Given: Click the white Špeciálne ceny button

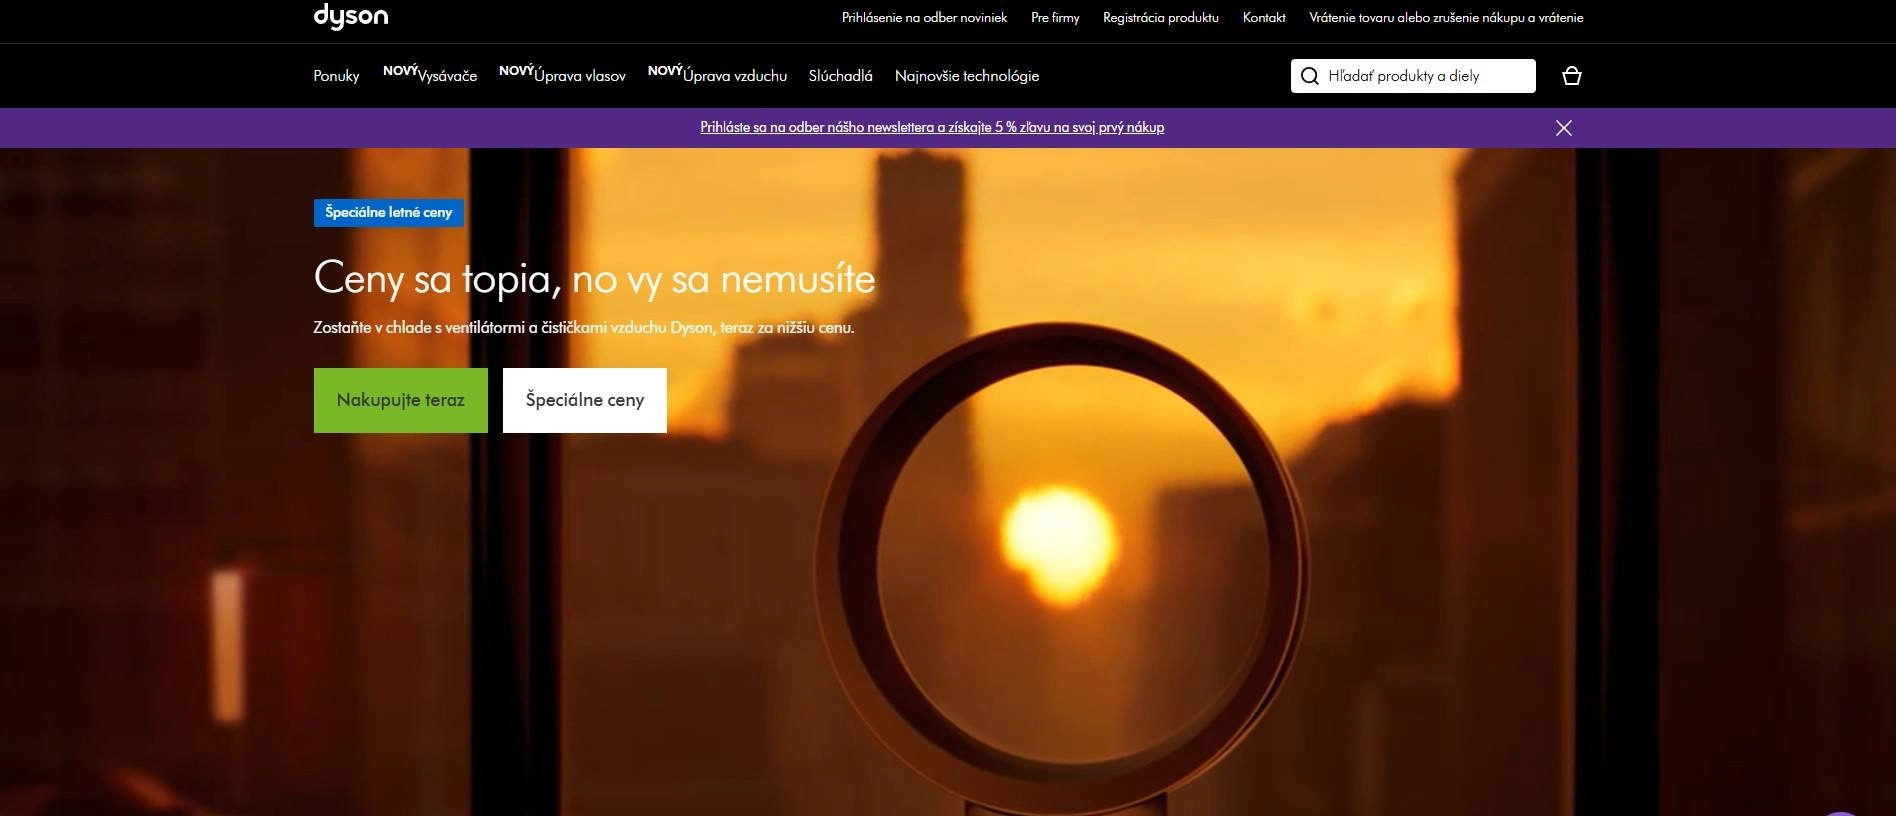Looking at the screenshot, I should tap(585, 400).
